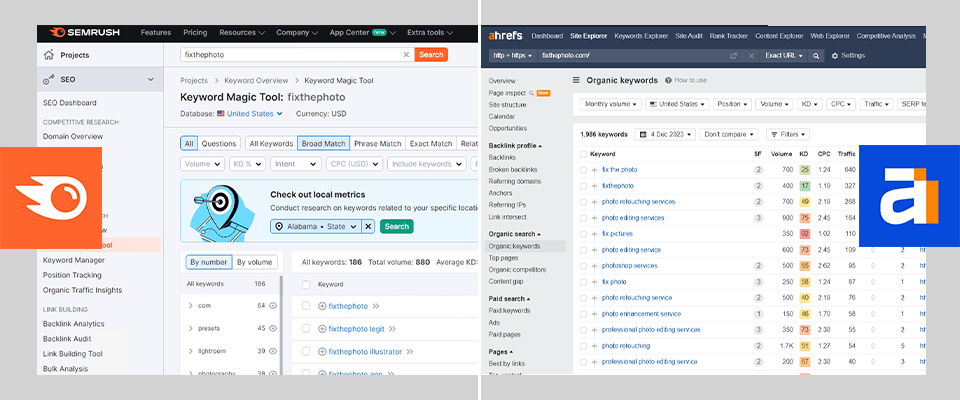This screenshot has height=400, width=960.
Task: Open the United States database dropdown in Semrush
Action: click(x=249, y=114)
